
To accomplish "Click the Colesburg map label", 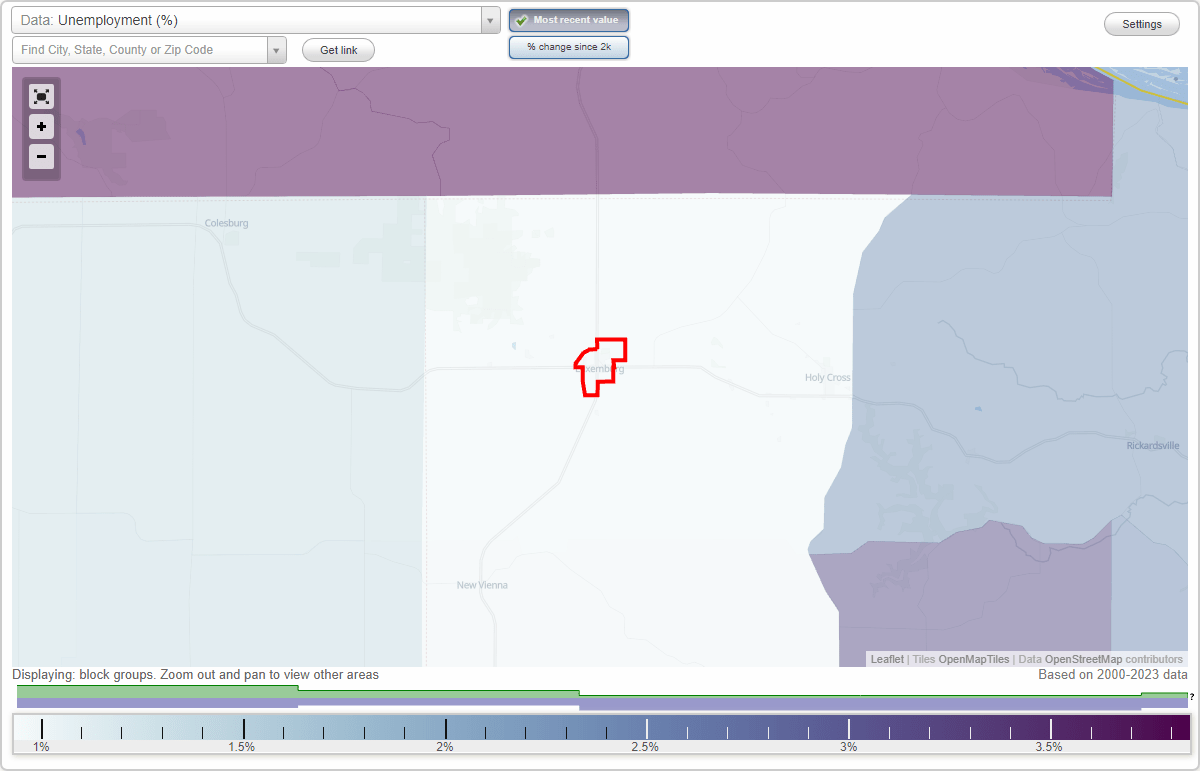I will [x=226, y=223].
